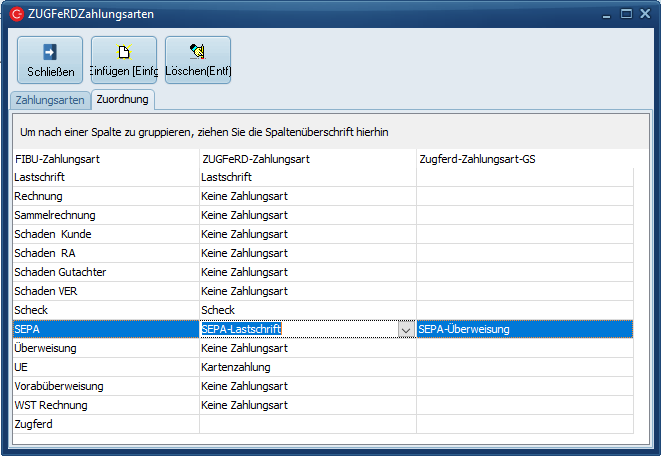Click the Zugferd-Zahlungsart-GS column header
This screenshot has height=456, width=661.
click(525, 159)
